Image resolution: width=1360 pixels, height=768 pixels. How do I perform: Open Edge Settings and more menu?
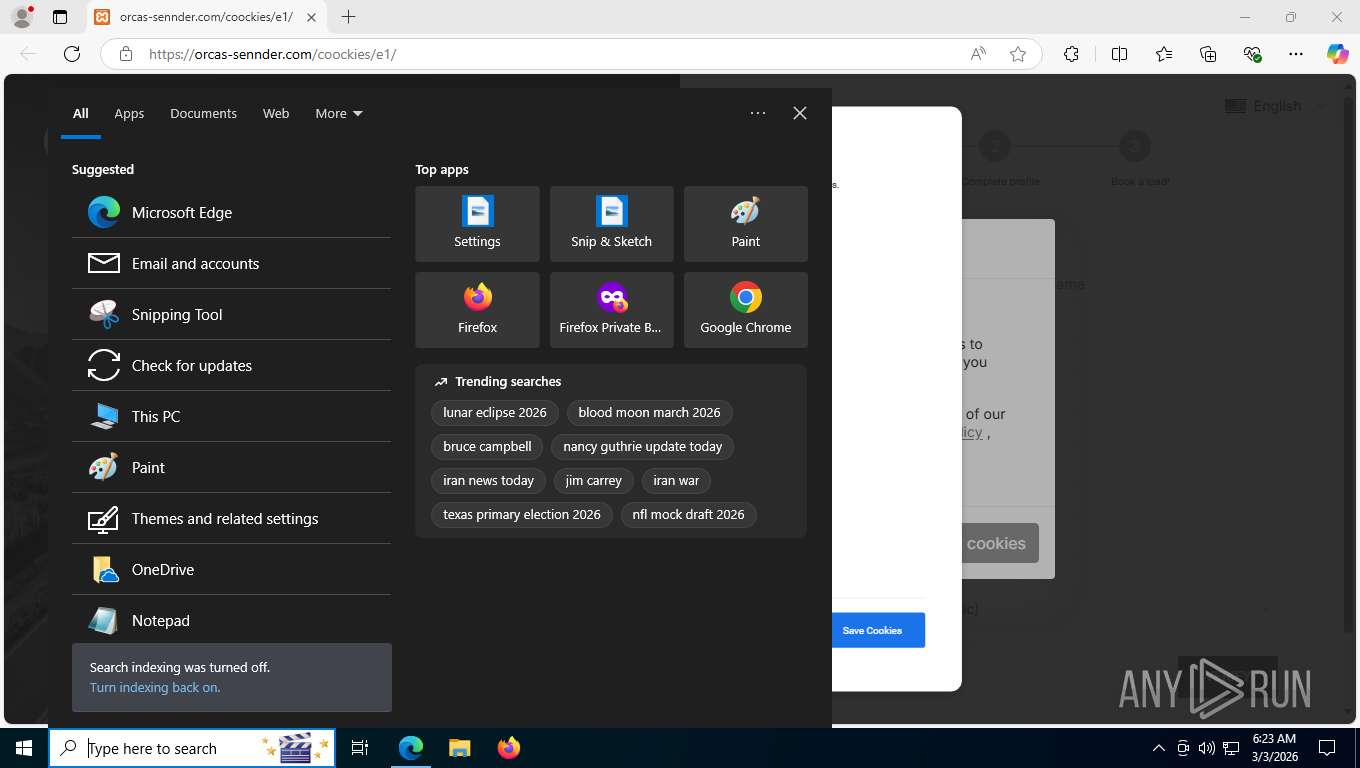1296,54
